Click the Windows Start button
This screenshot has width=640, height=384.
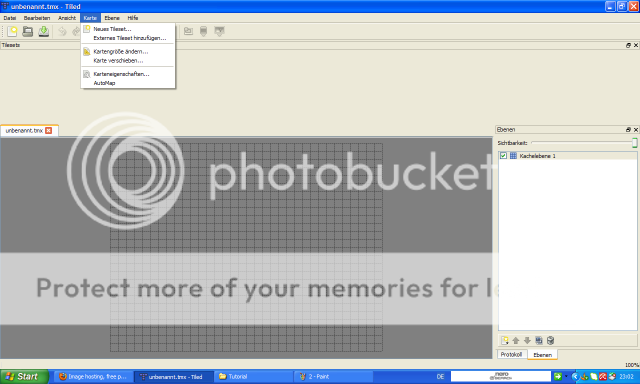coord(24,377)
